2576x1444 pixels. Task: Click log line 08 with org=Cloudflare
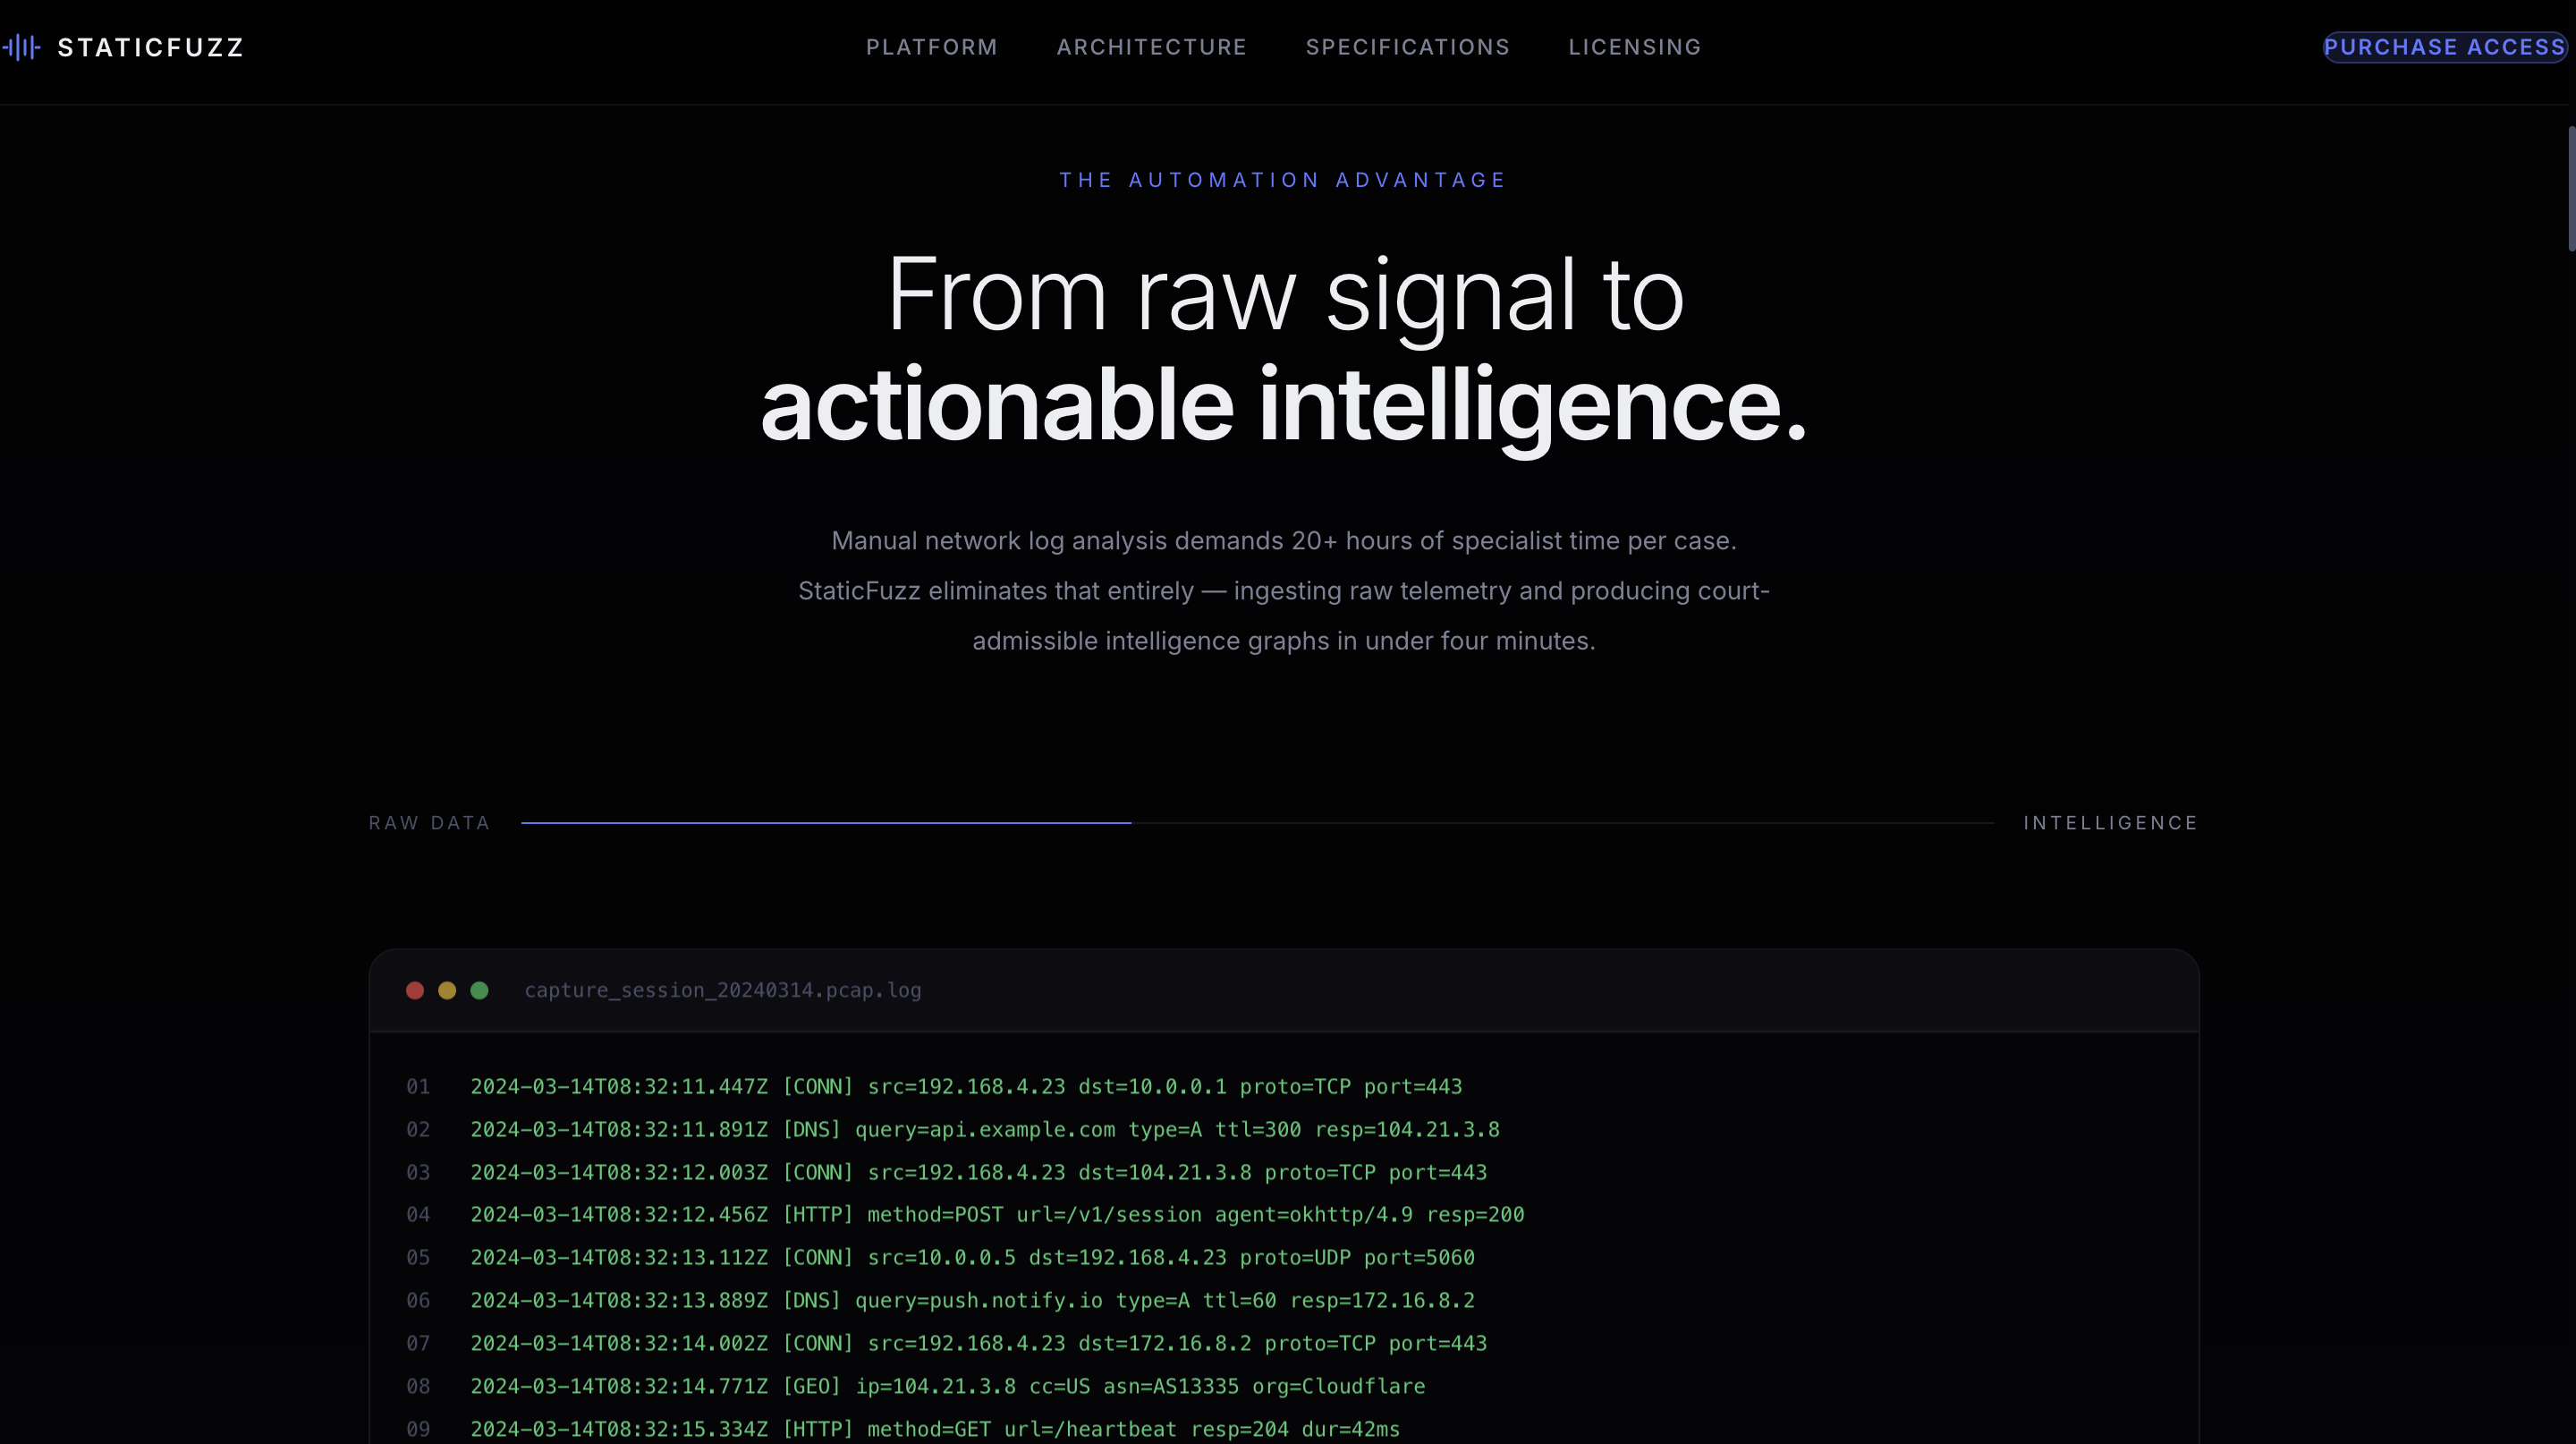click(948, 1387)
